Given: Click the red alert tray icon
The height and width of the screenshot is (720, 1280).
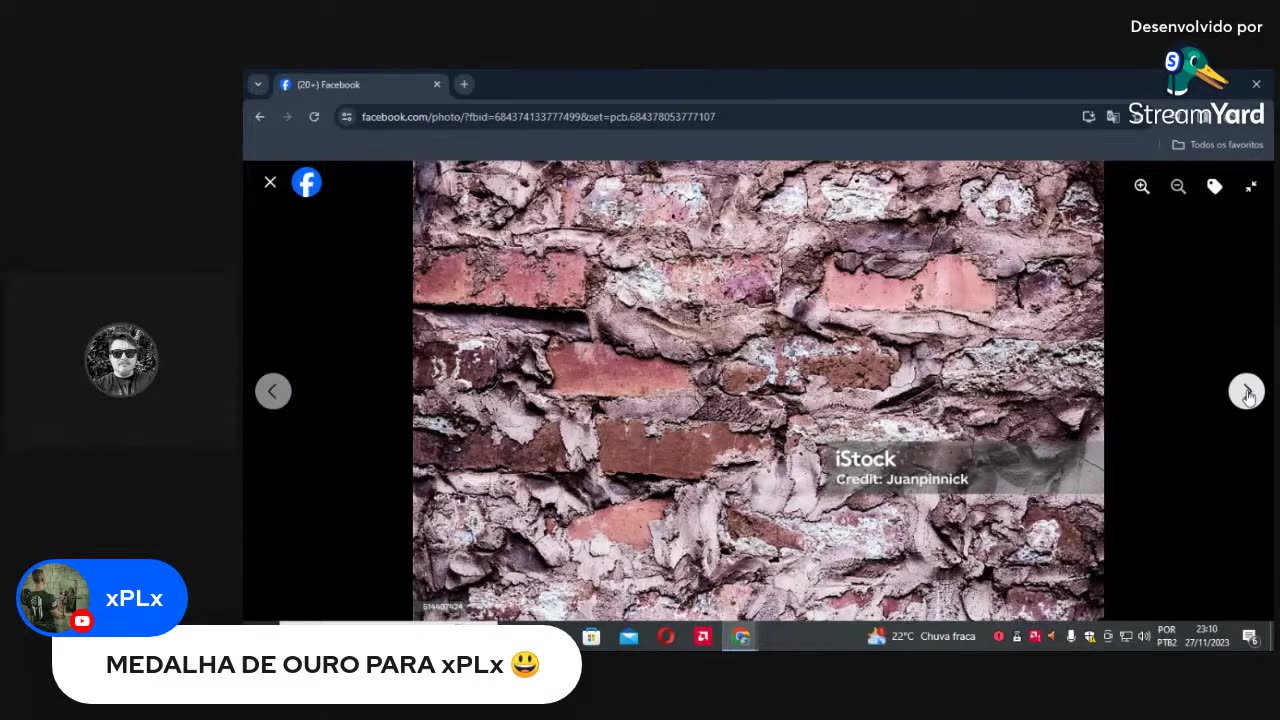Looking at the screenshot, I should 998,637.
